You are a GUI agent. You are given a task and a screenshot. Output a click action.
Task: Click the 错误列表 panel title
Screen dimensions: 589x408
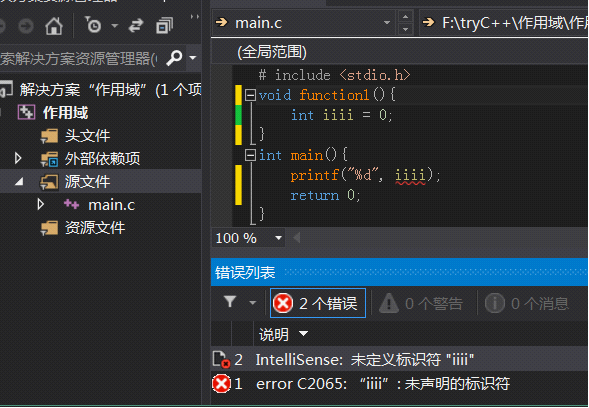pos(245,273)
